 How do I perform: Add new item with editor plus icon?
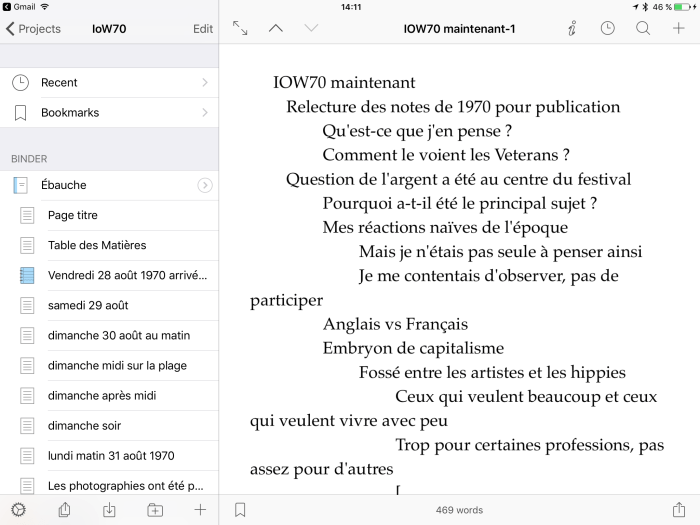click(679, 29)
